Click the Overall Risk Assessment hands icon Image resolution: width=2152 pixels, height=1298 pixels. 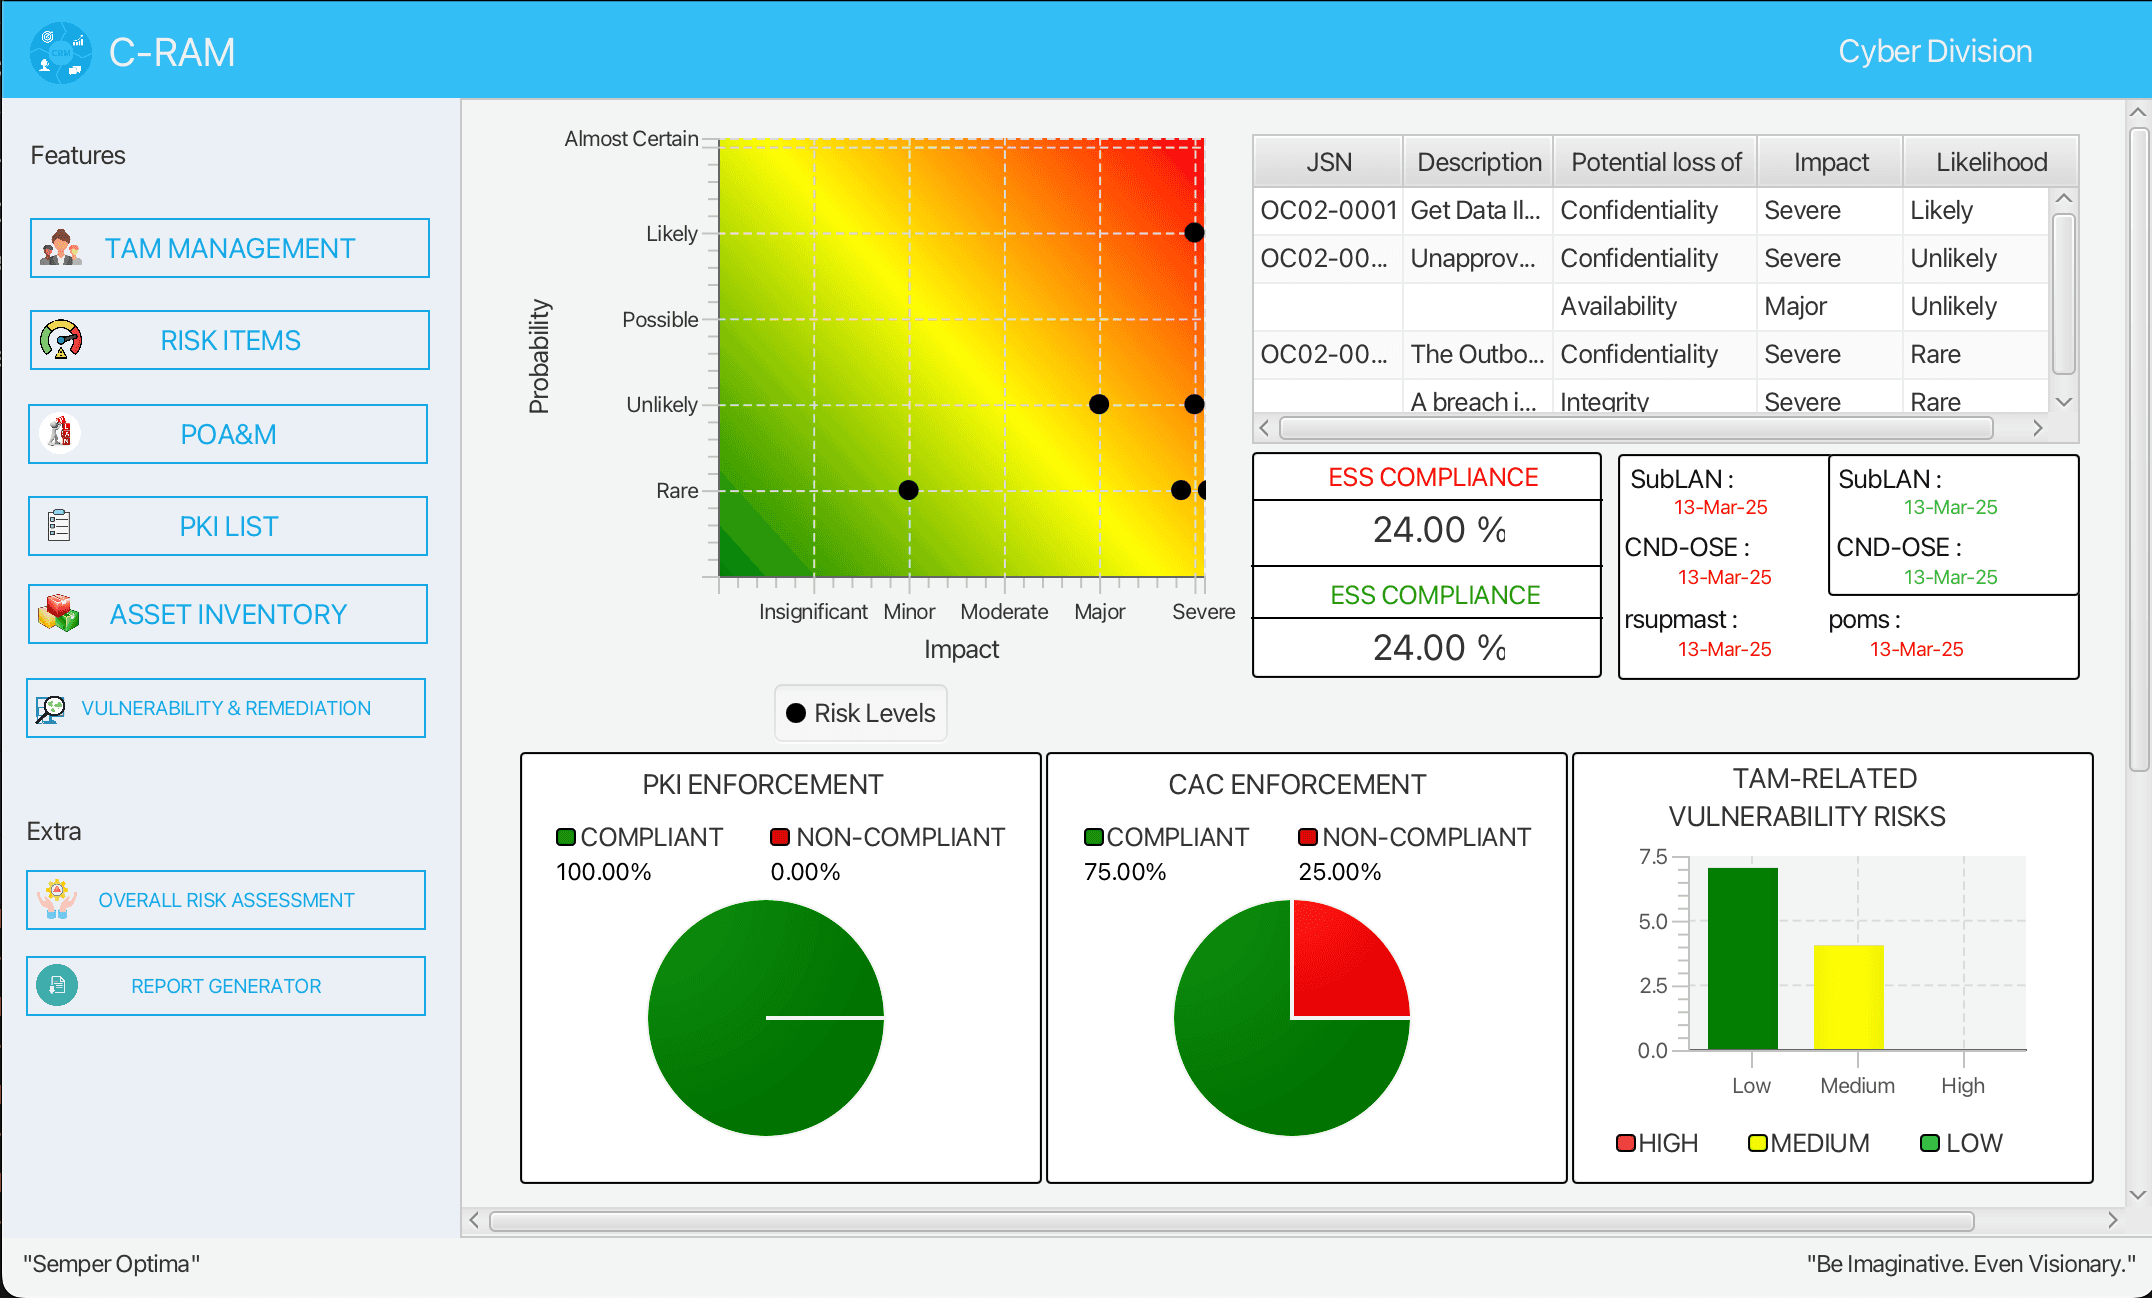coord(57,899)
